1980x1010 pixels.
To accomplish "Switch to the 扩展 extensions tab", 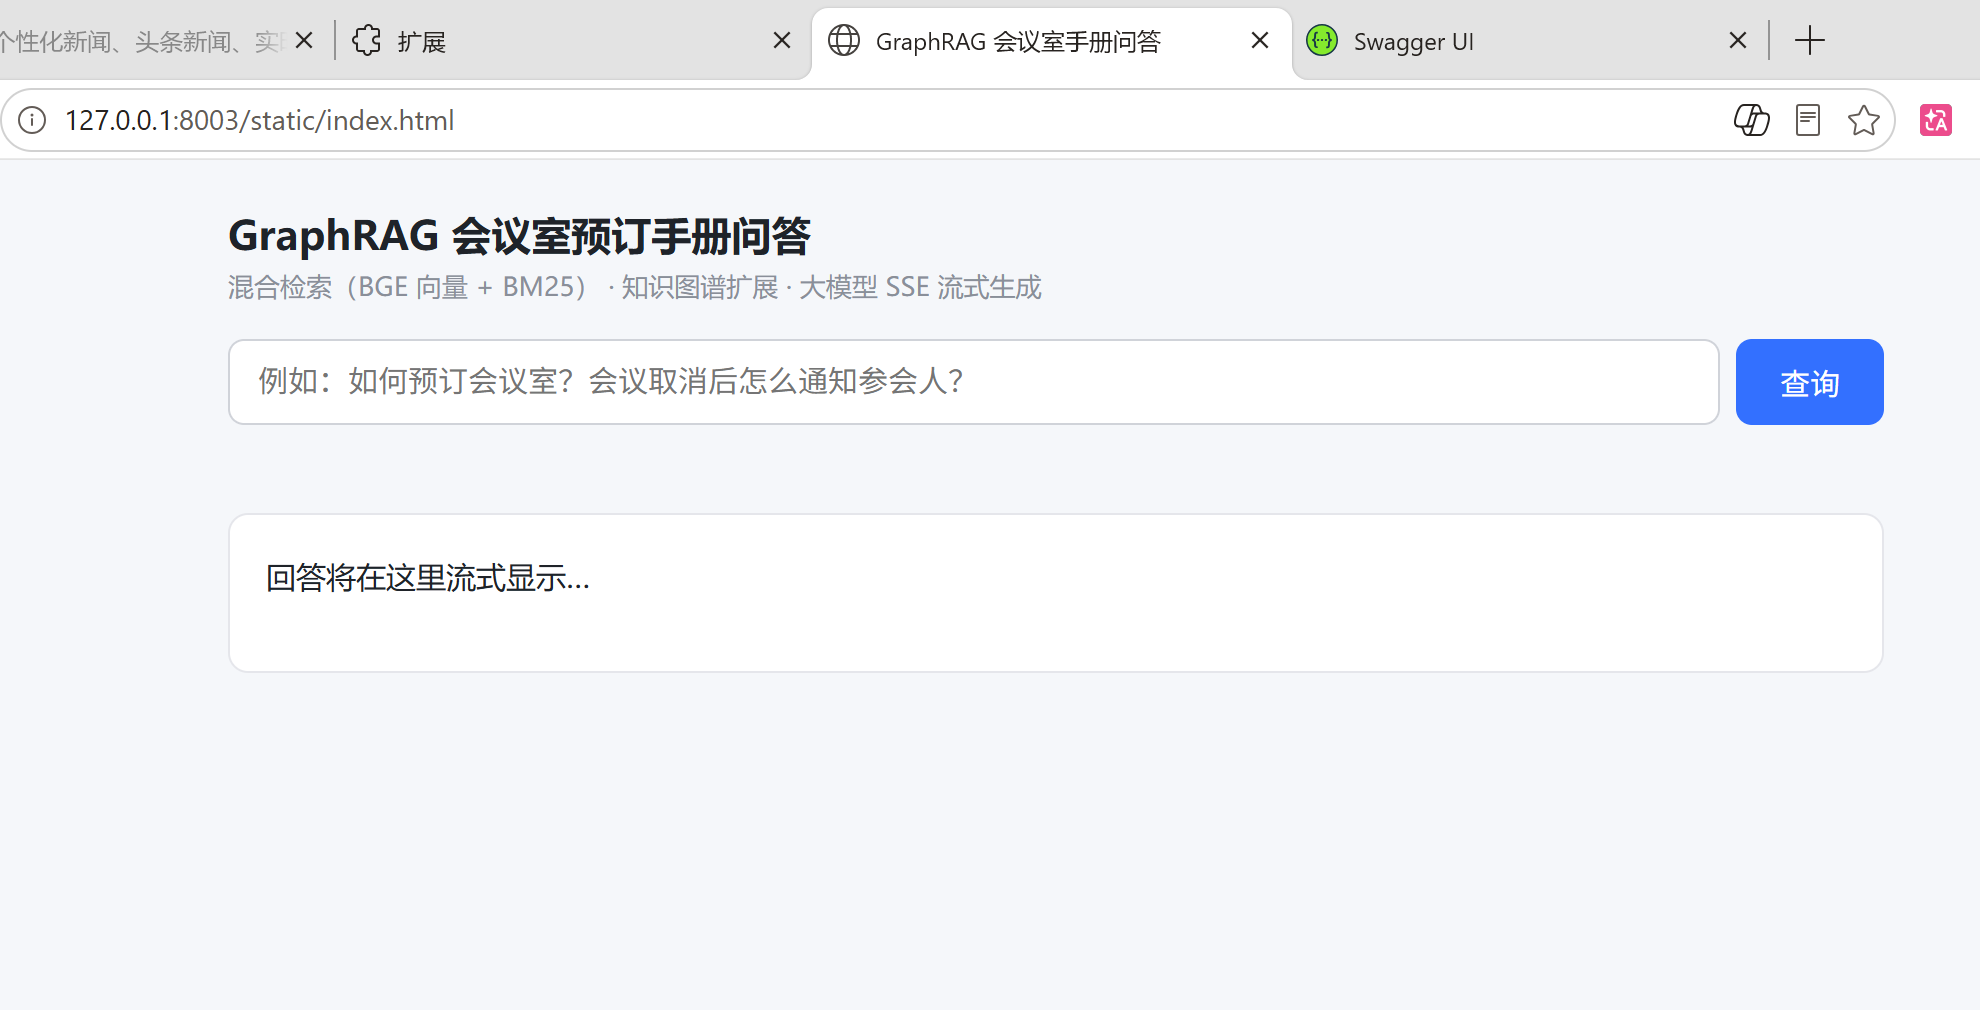I will [570, 41].
